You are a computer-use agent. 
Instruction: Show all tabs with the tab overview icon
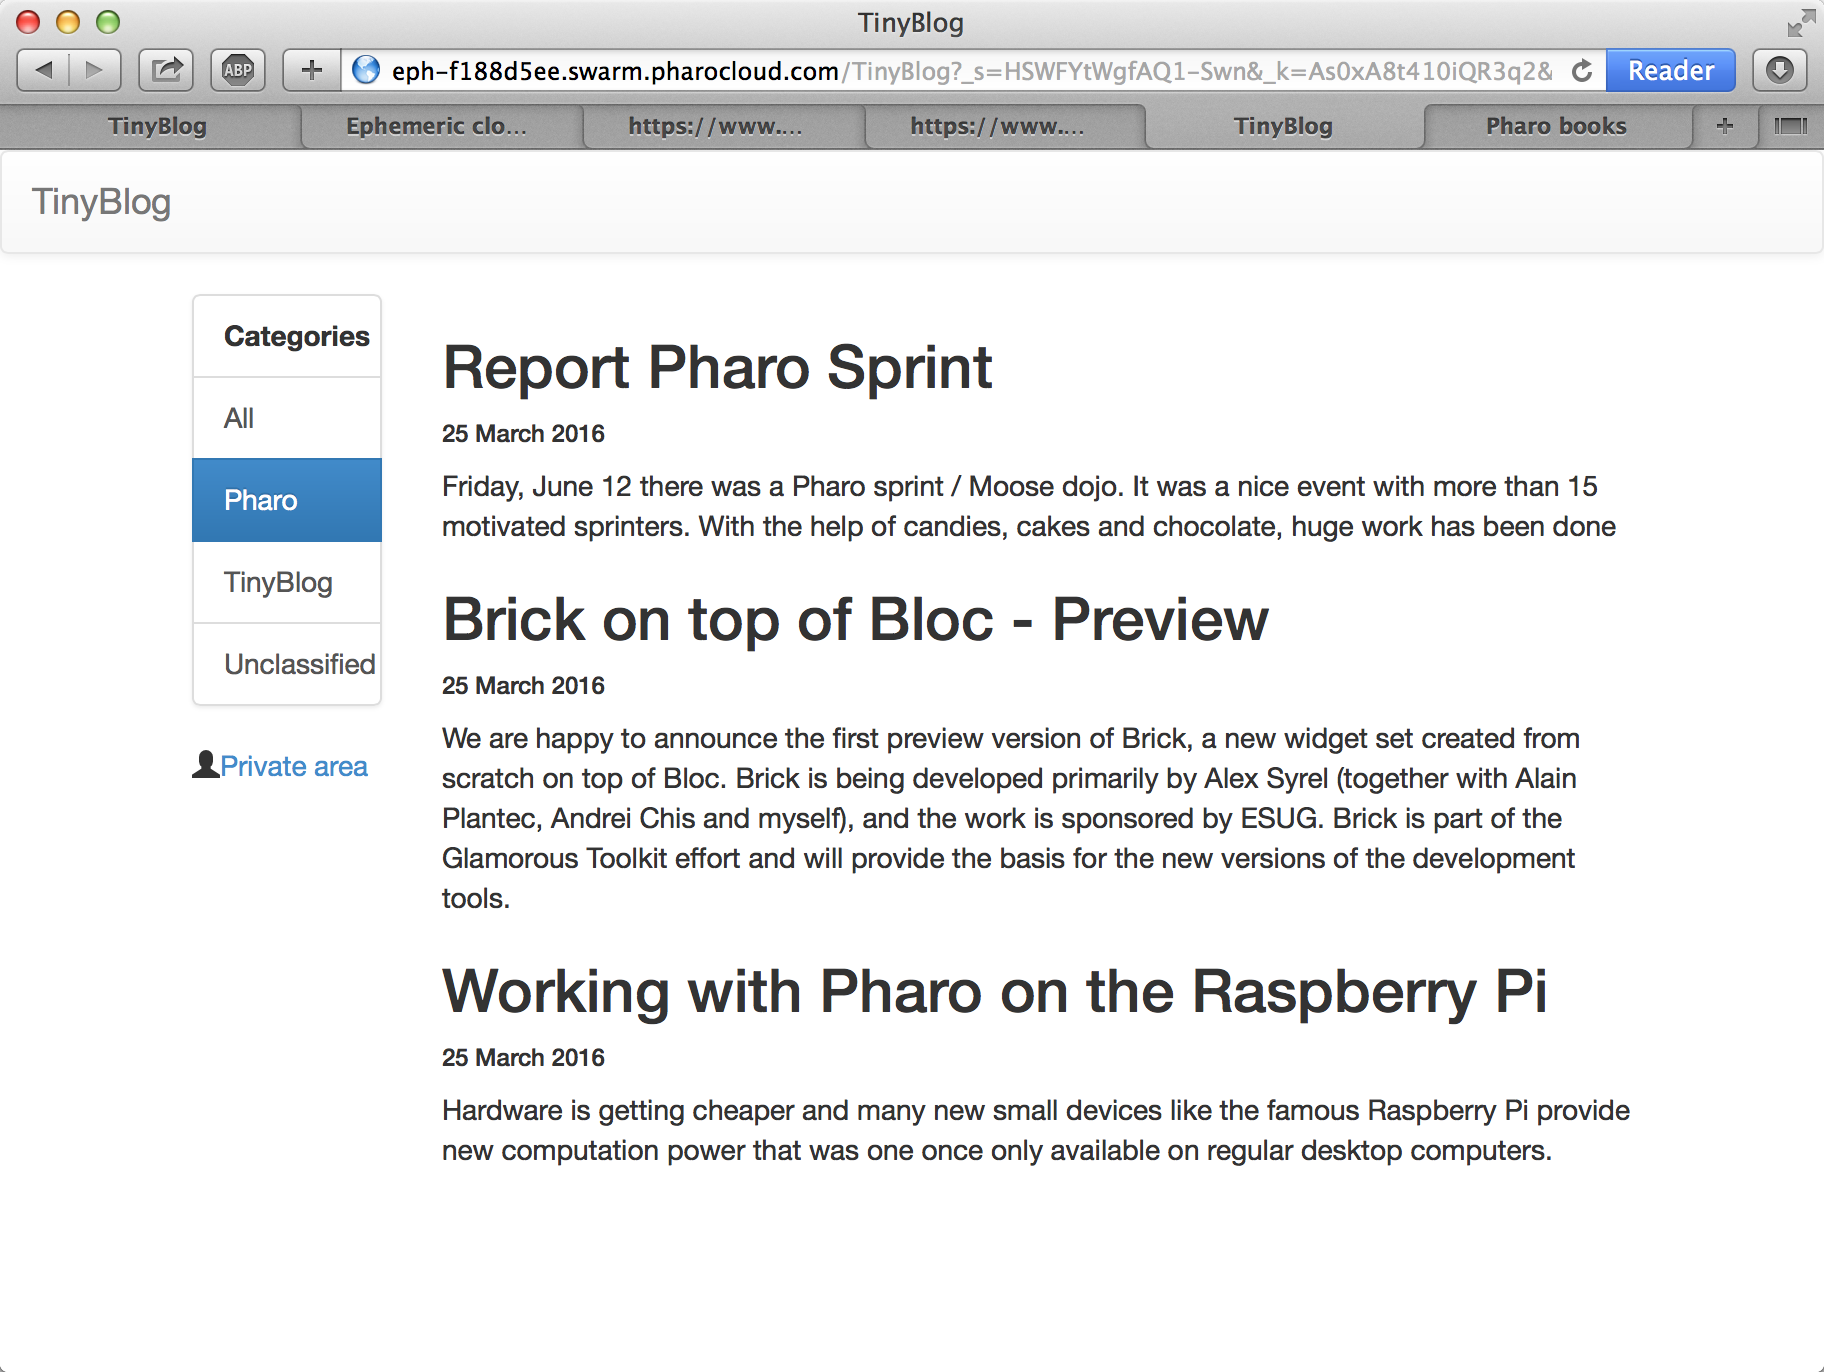[1790, 126]
